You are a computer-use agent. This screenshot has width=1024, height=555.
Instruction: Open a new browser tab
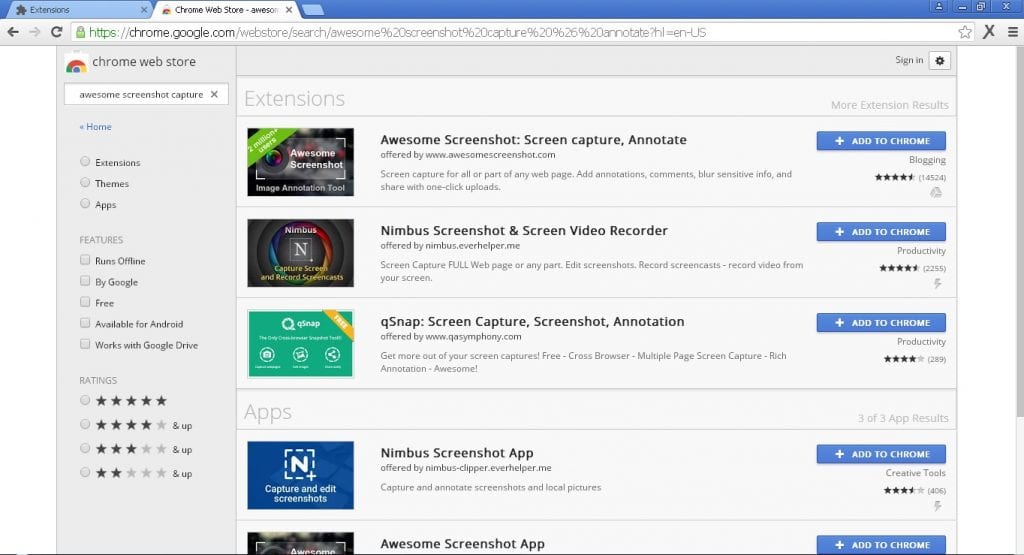[312, 10]
